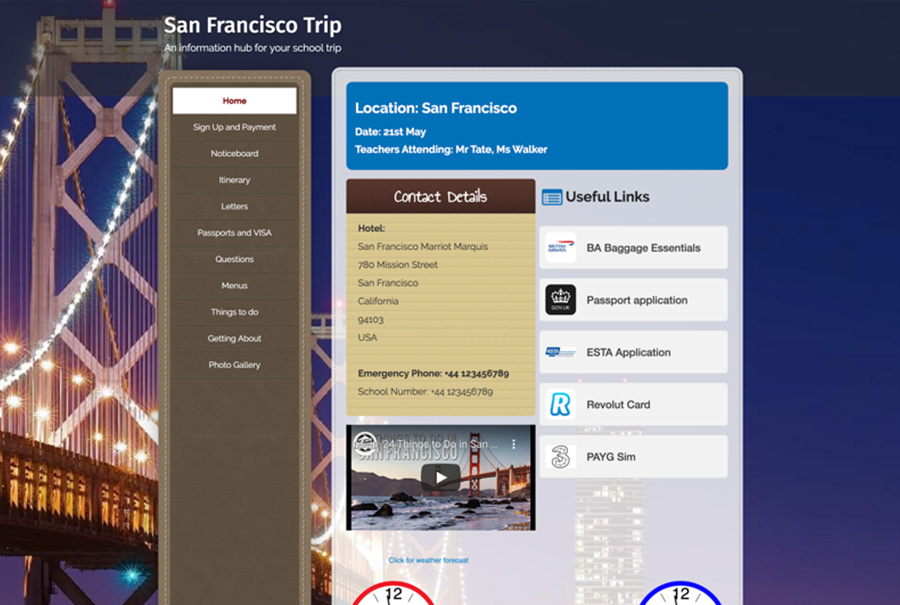
Task: Open the Sign Up and Payment page
Action: click(x=234, y=127)
